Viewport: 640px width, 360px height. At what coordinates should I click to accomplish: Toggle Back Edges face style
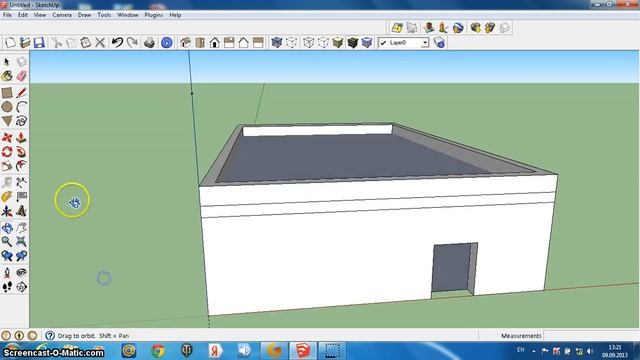(291, 42)
